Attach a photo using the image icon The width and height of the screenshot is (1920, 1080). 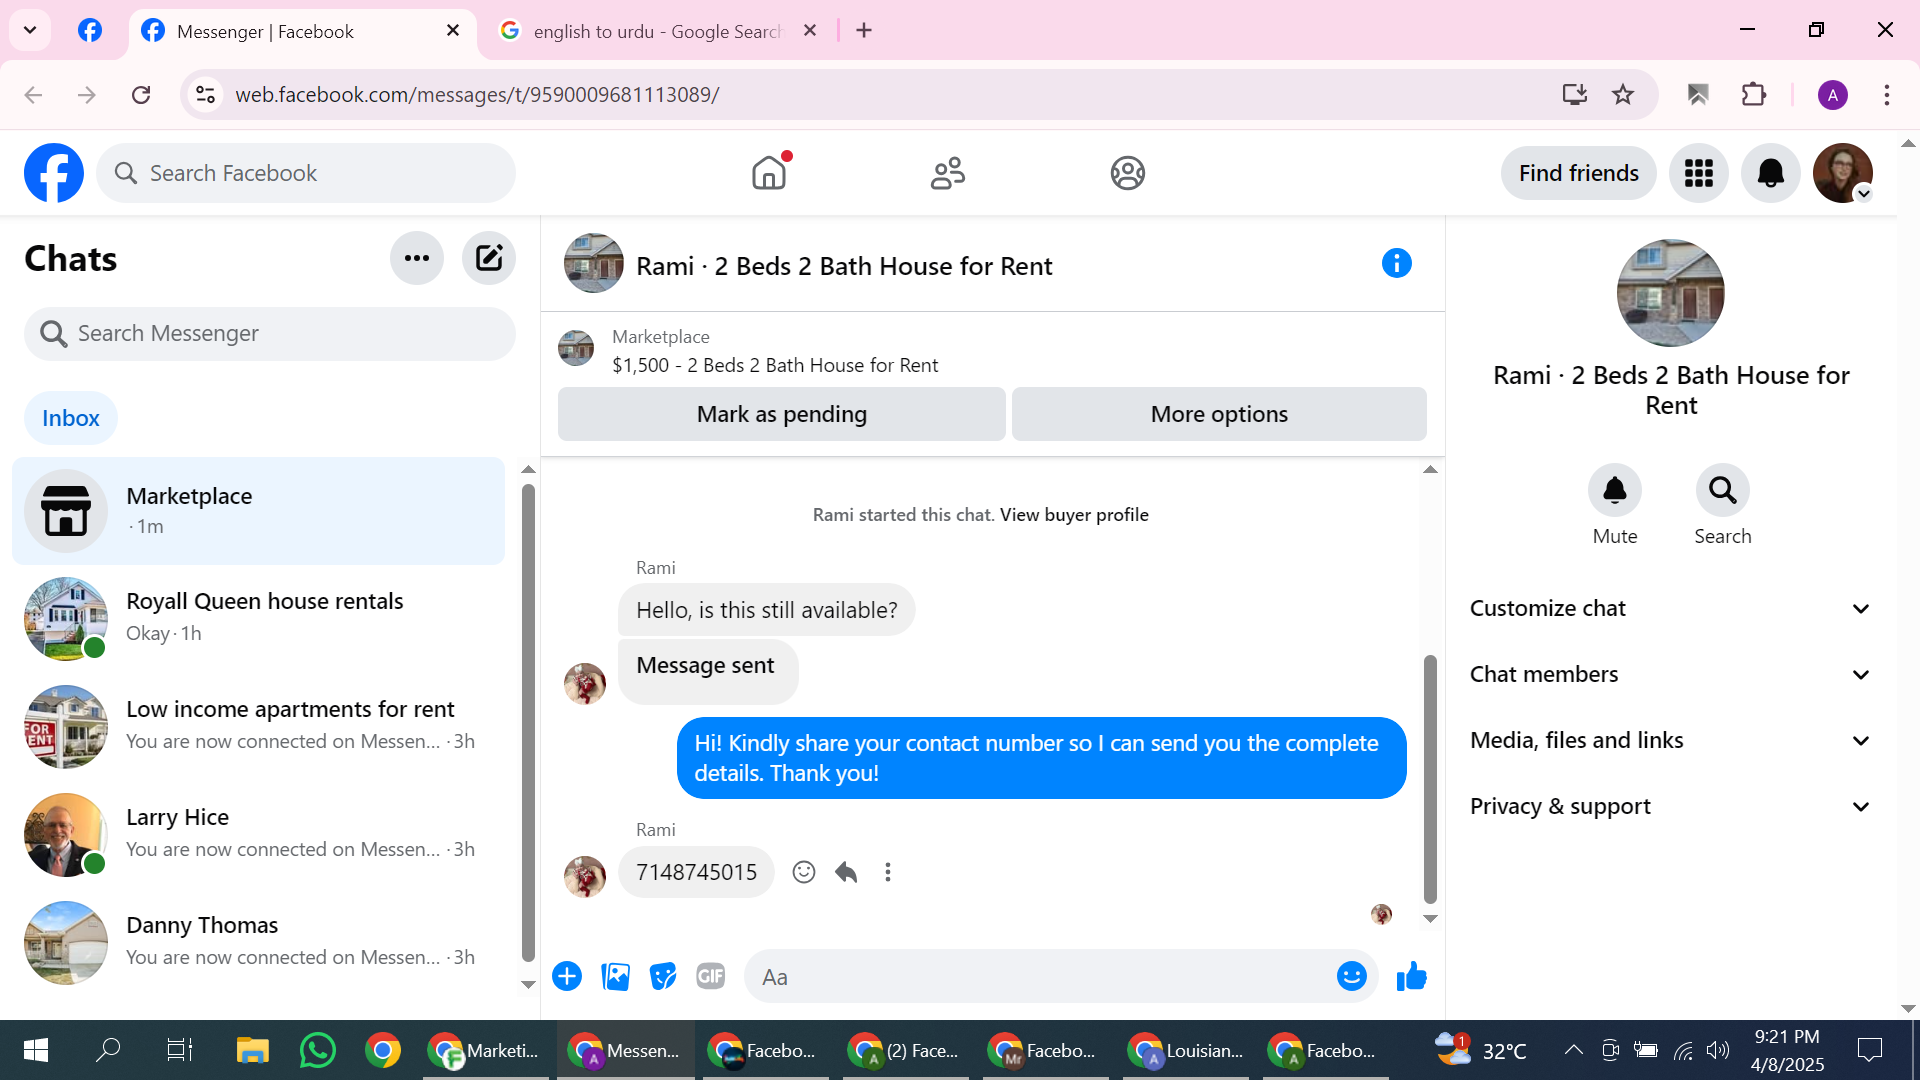(x=615, y=976)
